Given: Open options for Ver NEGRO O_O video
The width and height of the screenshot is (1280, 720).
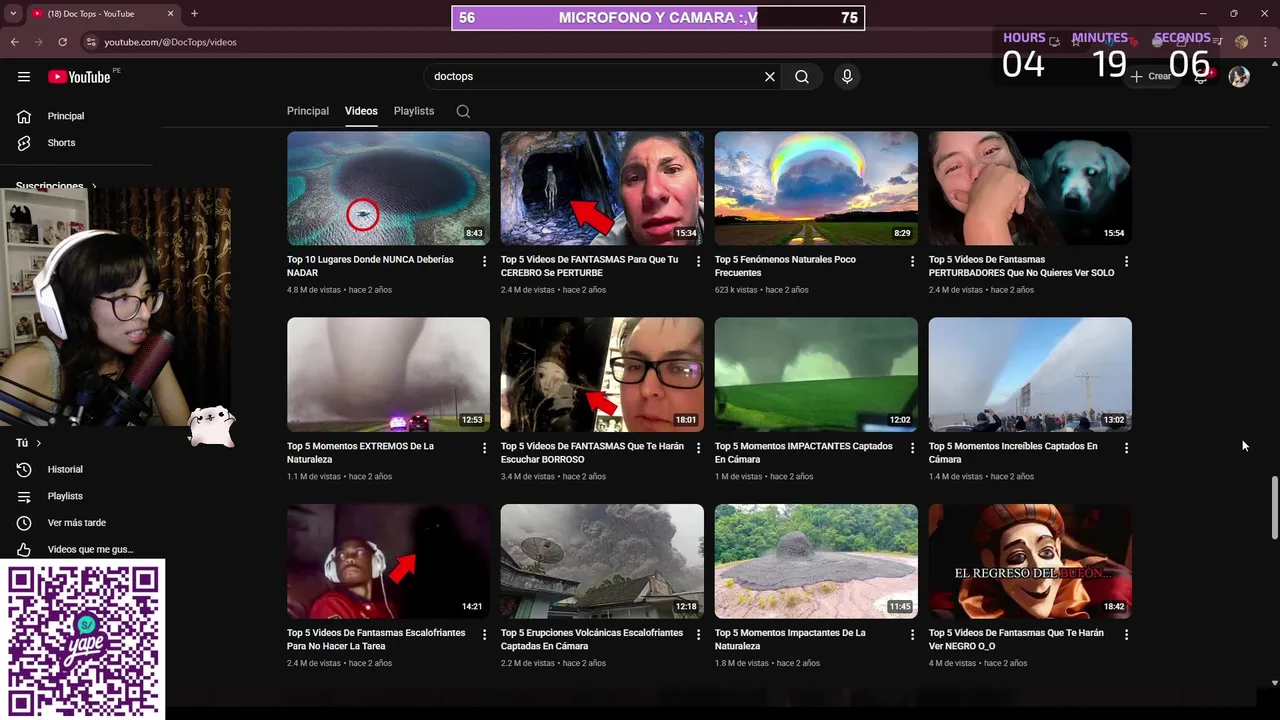Looking at the screenshot, I should (1126, 634).
